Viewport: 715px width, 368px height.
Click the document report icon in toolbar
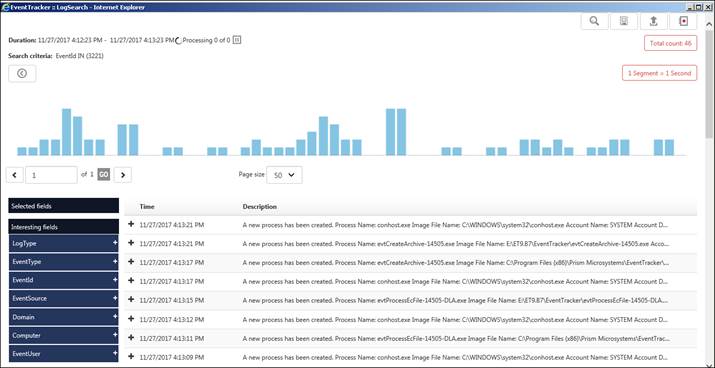click(624, 21)
